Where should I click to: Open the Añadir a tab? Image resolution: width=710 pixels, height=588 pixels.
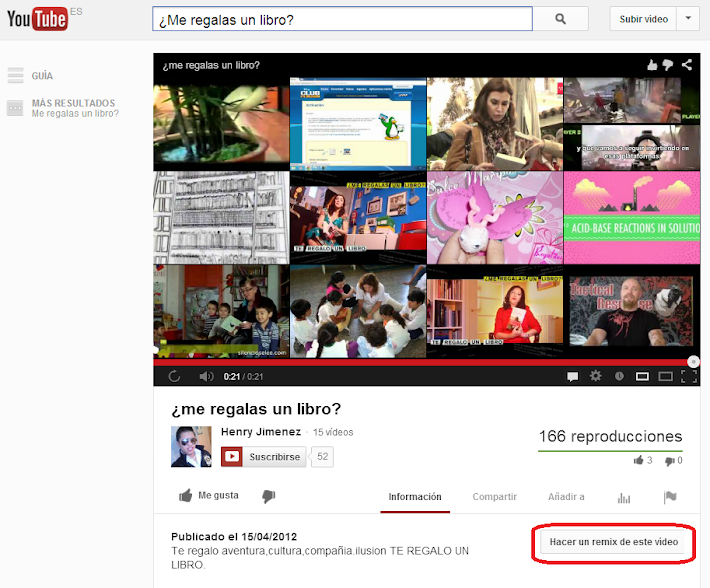(566, 496)
